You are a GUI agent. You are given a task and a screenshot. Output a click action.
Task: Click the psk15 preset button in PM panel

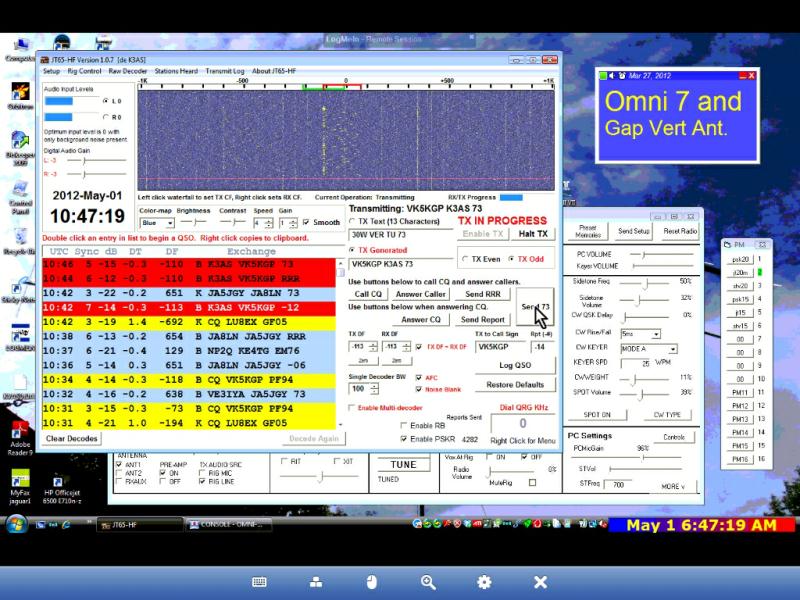pos(740,299)
